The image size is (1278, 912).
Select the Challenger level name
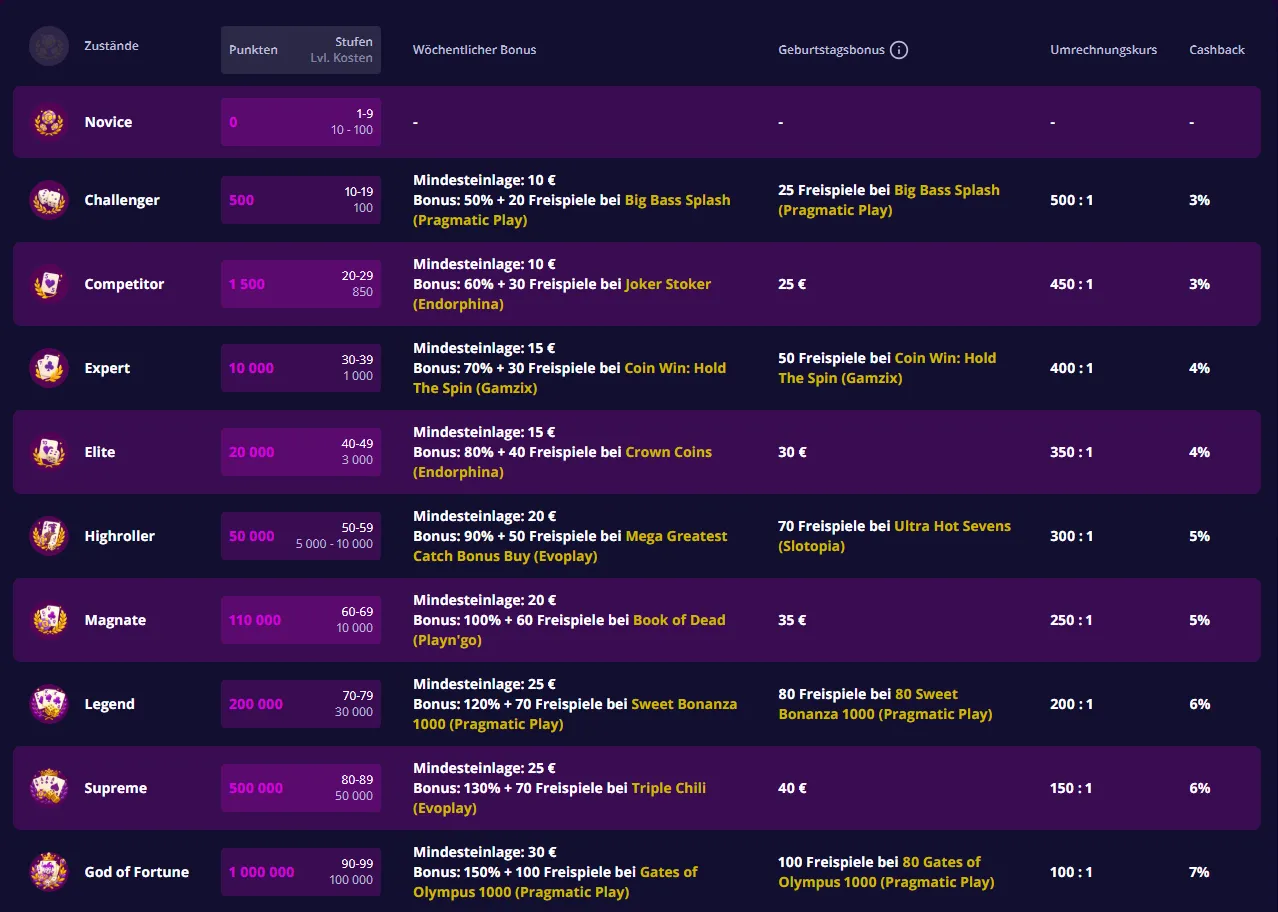pyautogui.click(x=122, y=200)
